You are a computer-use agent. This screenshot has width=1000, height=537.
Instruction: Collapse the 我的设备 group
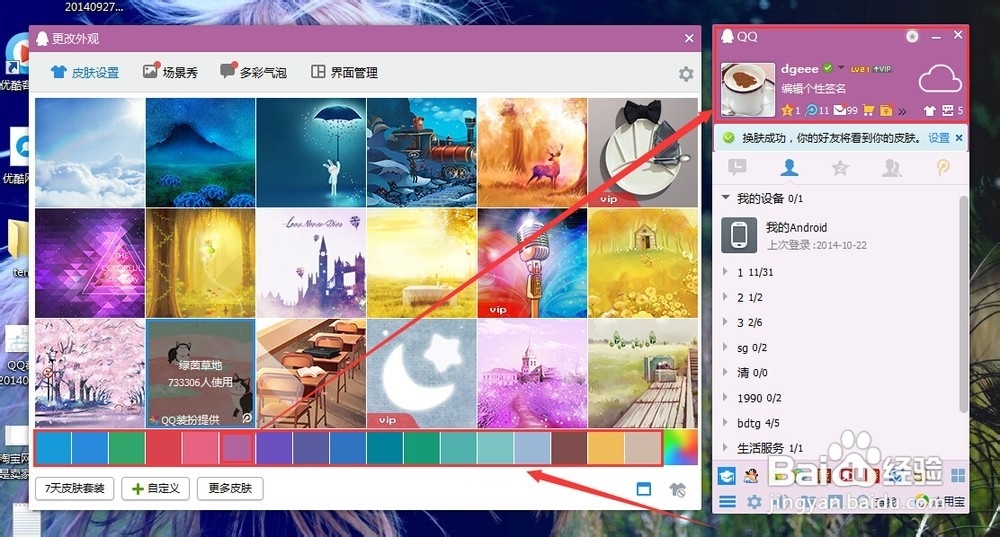(726, 198)
